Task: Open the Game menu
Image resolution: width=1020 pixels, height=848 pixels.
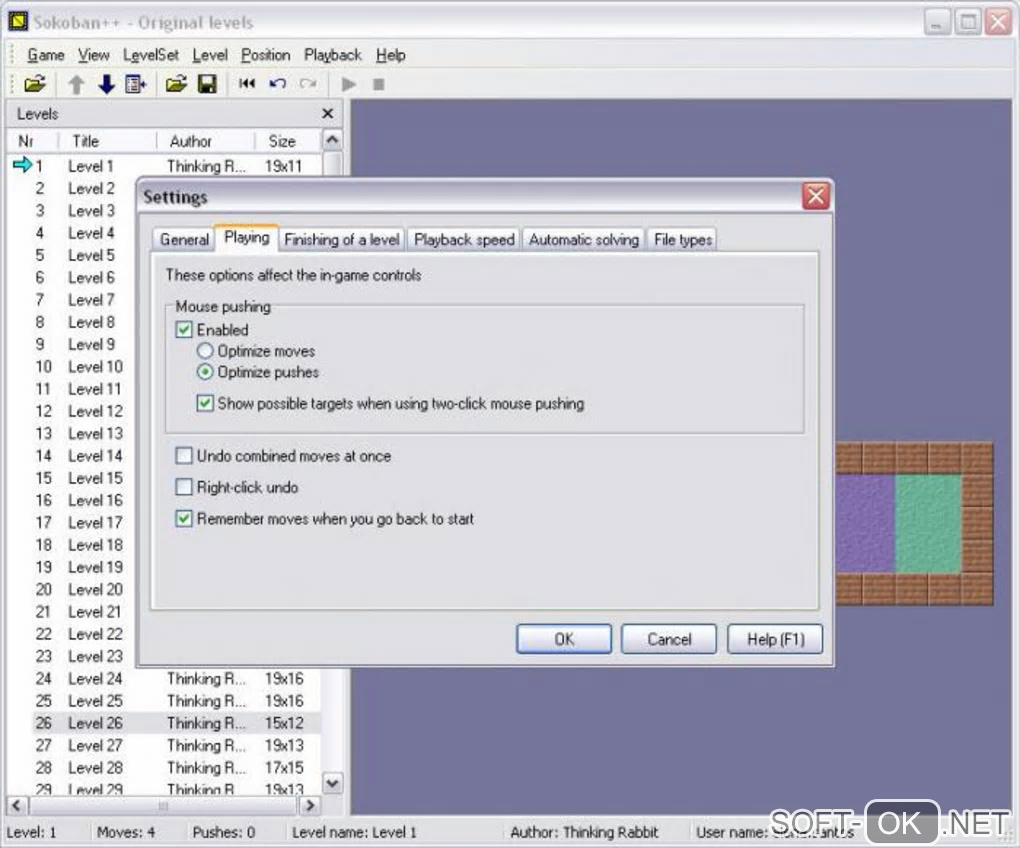Action: pos(46,55)
